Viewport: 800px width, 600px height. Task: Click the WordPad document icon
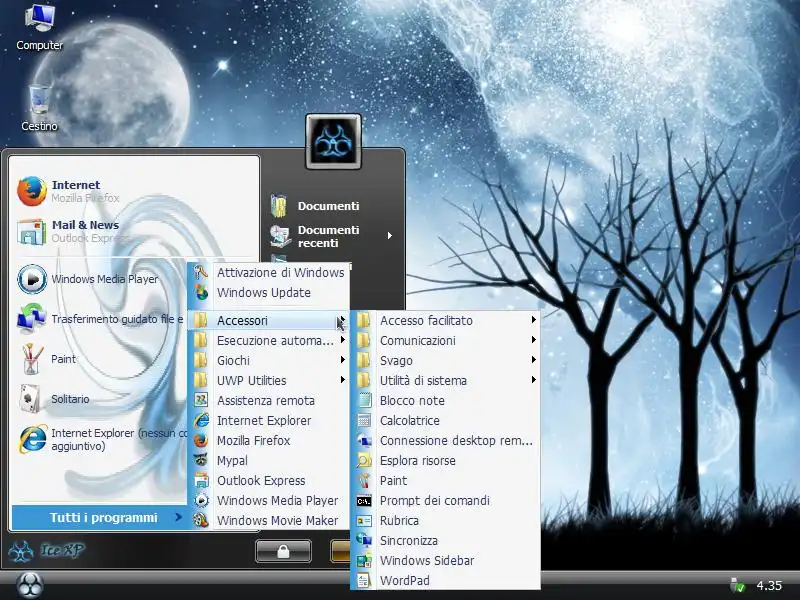tap(364, 580)
